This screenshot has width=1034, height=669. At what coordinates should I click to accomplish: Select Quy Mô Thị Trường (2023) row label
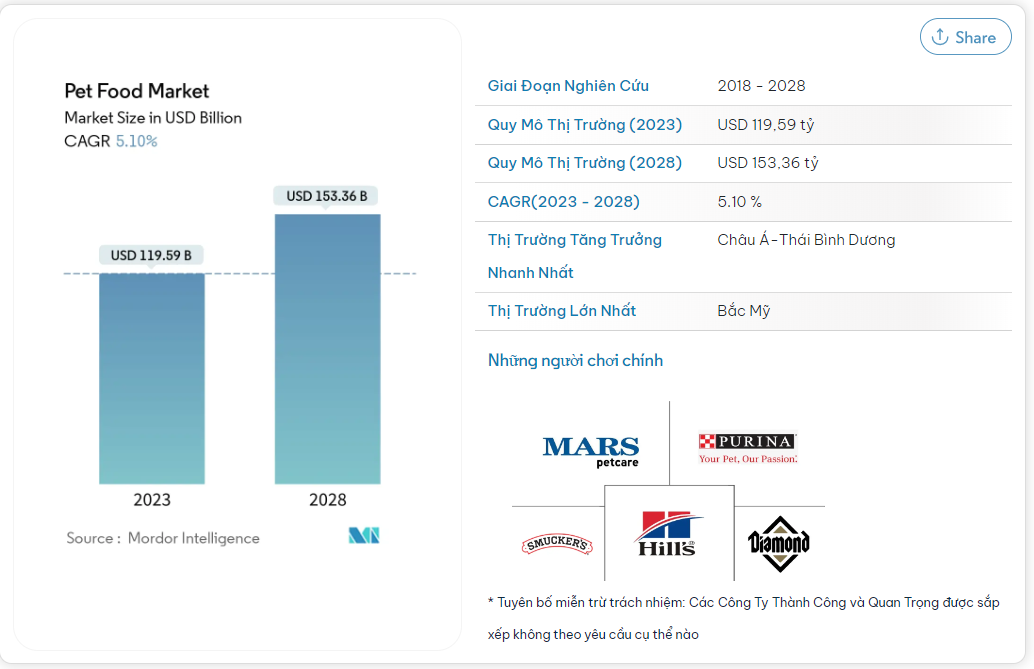click(584, 125)
